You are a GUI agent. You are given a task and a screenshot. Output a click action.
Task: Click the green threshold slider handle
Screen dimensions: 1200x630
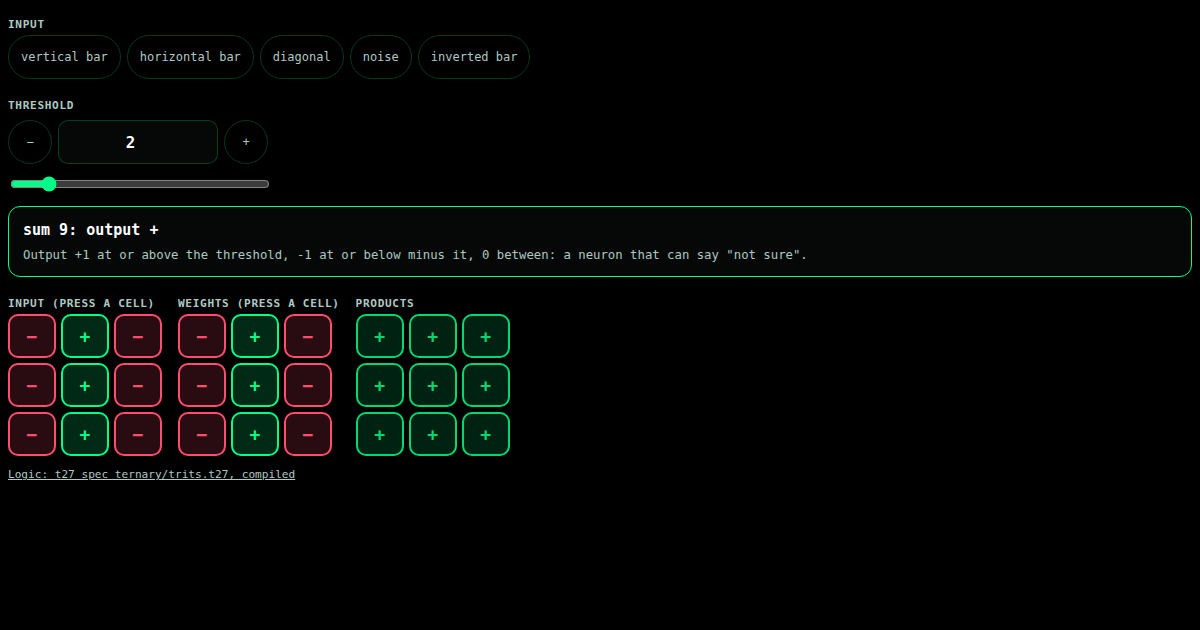(x=48, y=184)
